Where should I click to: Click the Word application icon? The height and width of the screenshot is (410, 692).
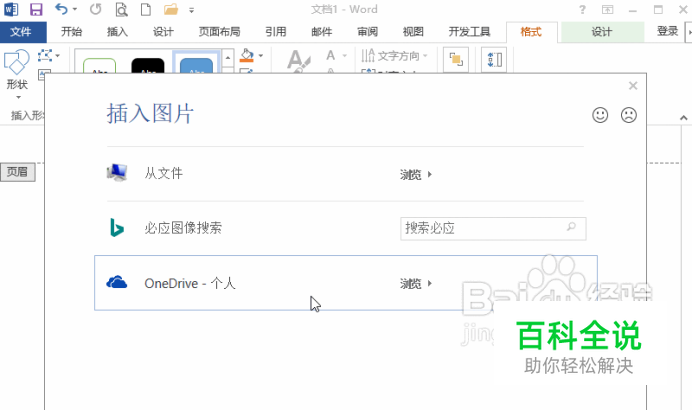11,9
